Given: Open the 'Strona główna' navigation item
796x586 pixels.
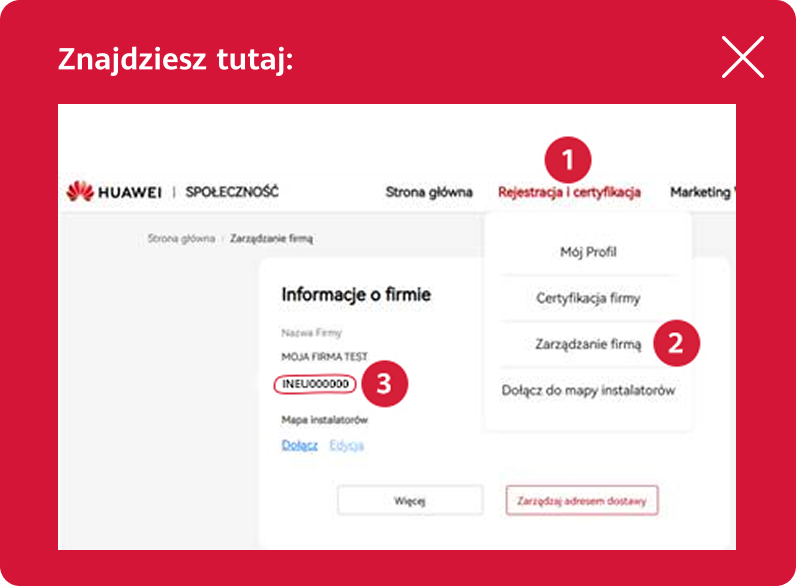Looking at the screenshot, I should tap(429, 192).
